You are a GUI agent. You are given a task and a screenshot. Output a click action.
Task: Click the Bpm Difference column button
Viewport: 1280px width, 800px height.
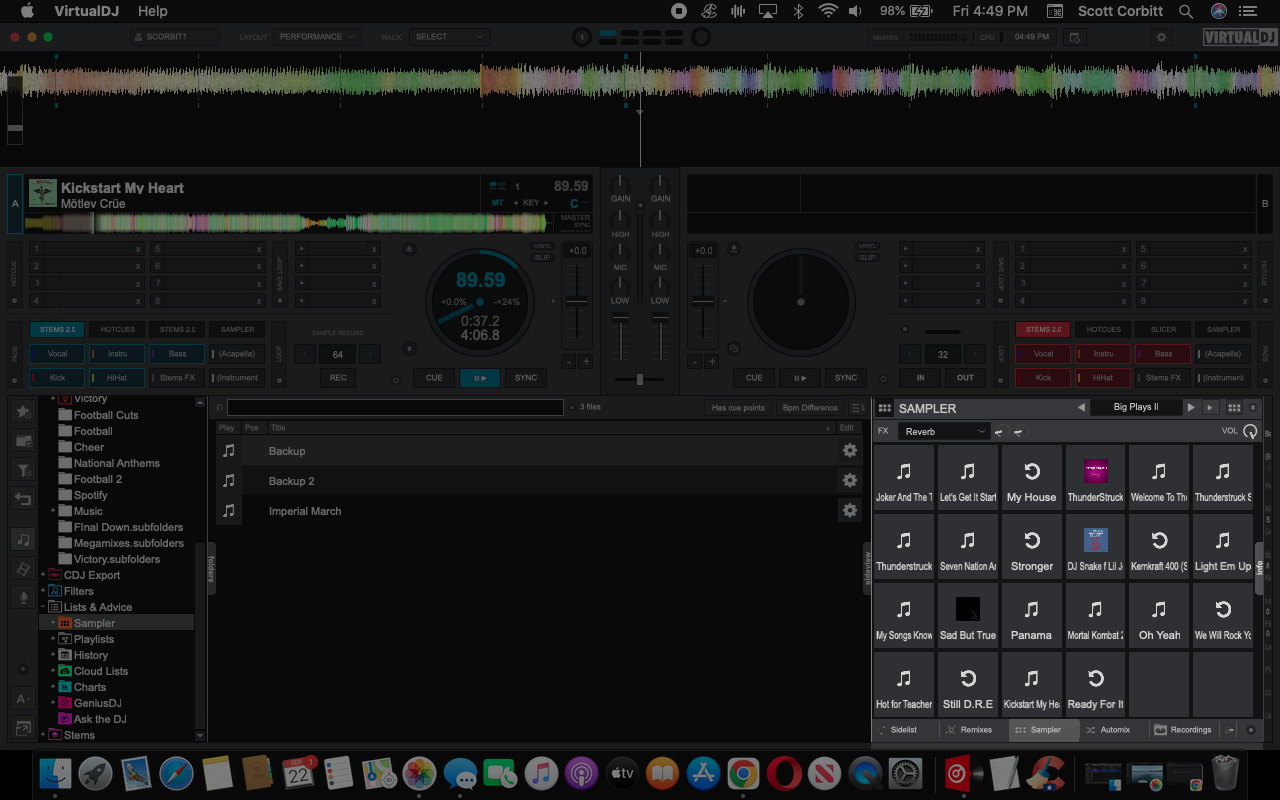810,408
